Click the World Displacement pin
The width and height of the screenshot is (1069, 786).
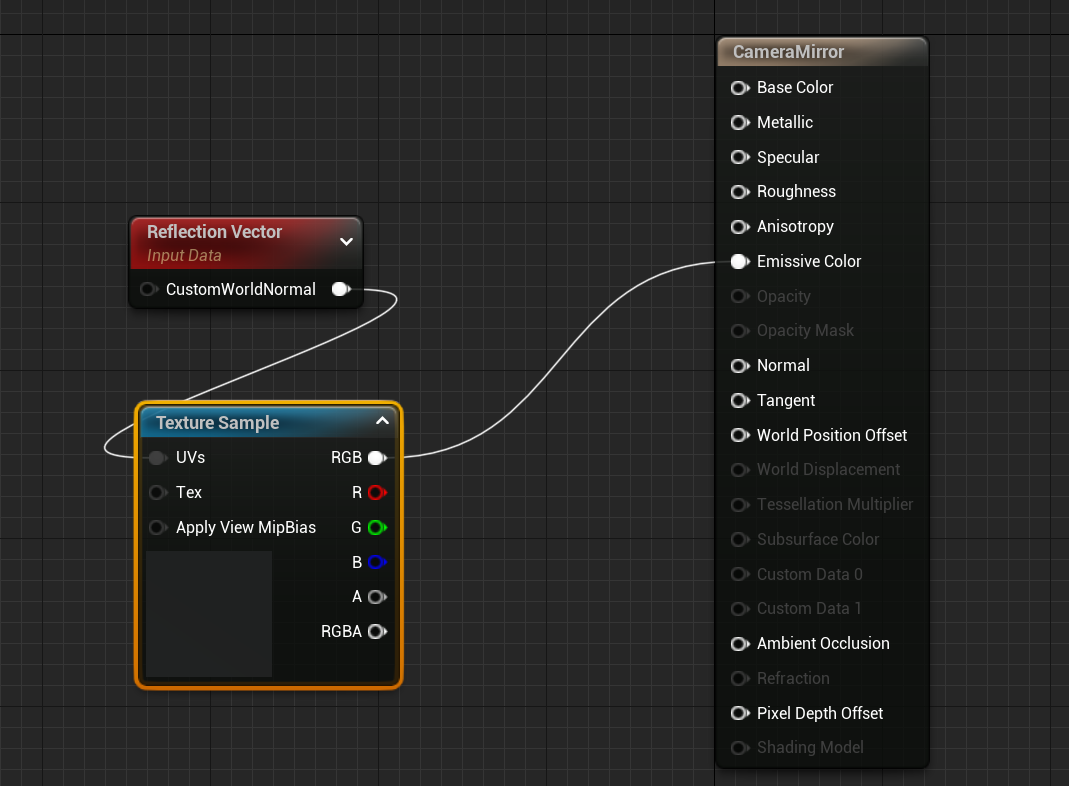click(740, 470)
